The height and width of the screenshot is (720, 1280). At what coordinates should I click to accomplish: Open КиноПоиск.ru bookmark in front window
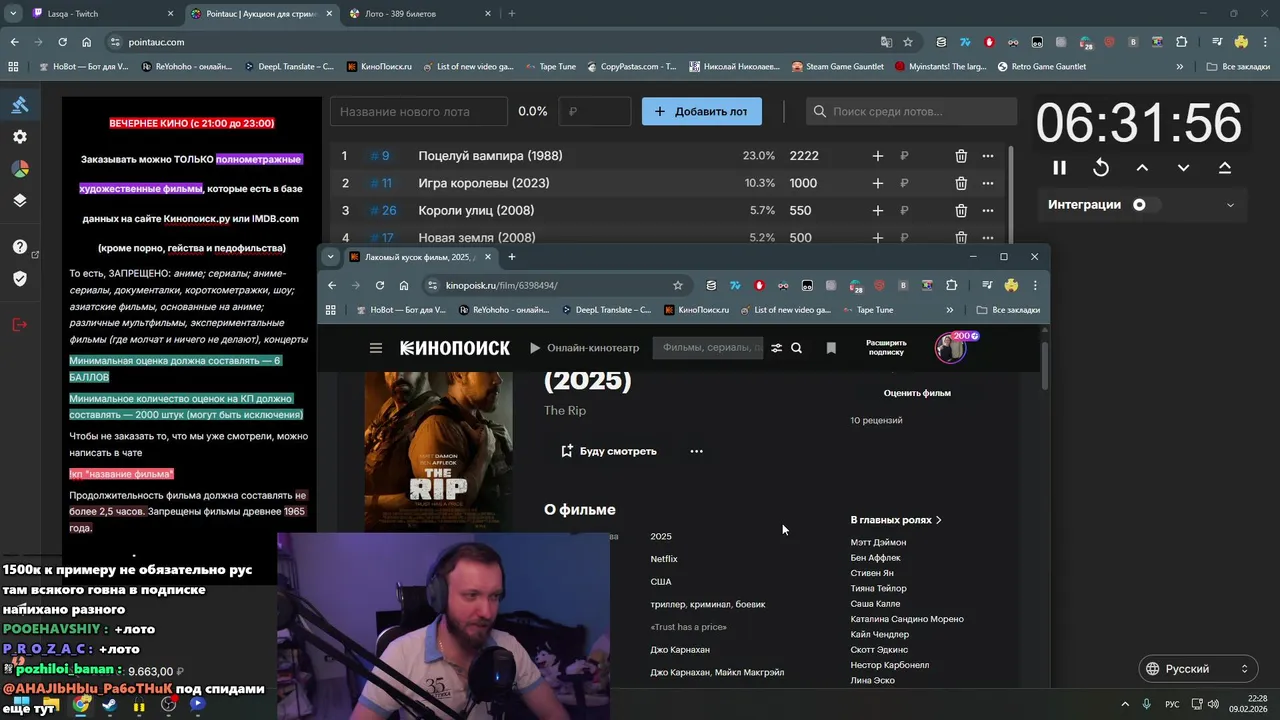tap(696, 310)
